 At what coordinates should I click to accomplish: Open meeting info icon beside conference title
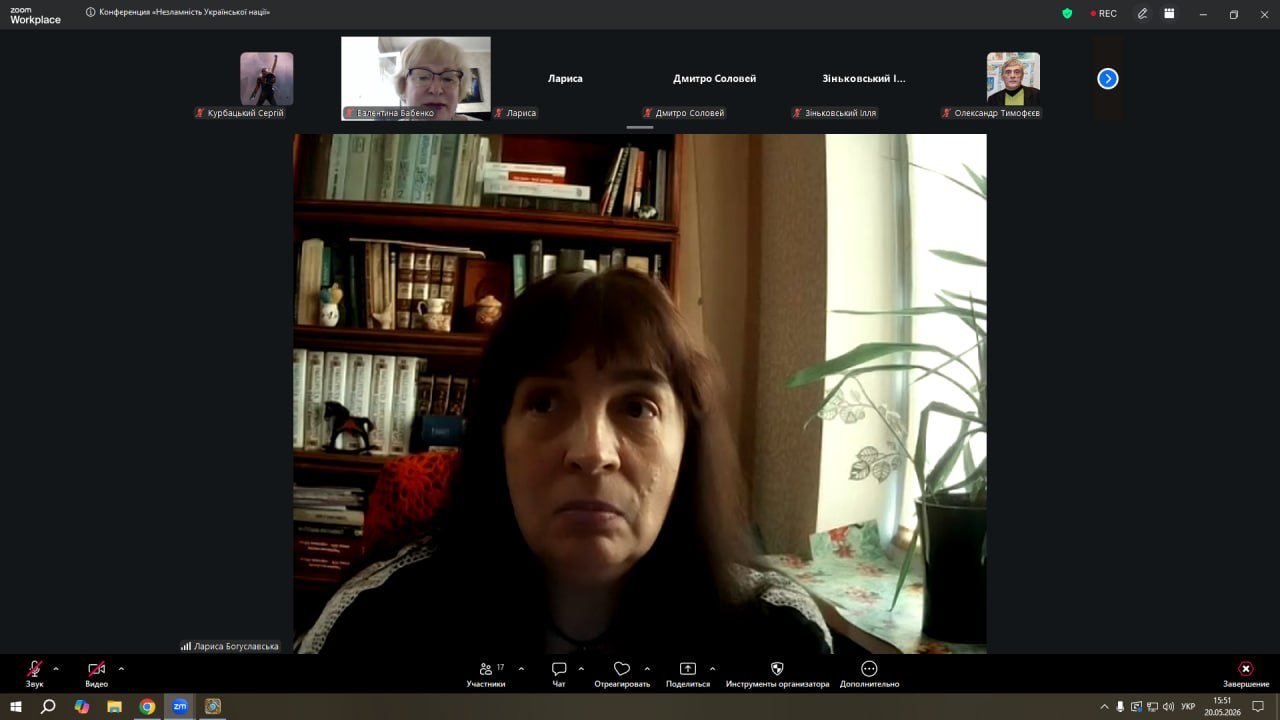[x=91, y=12]
